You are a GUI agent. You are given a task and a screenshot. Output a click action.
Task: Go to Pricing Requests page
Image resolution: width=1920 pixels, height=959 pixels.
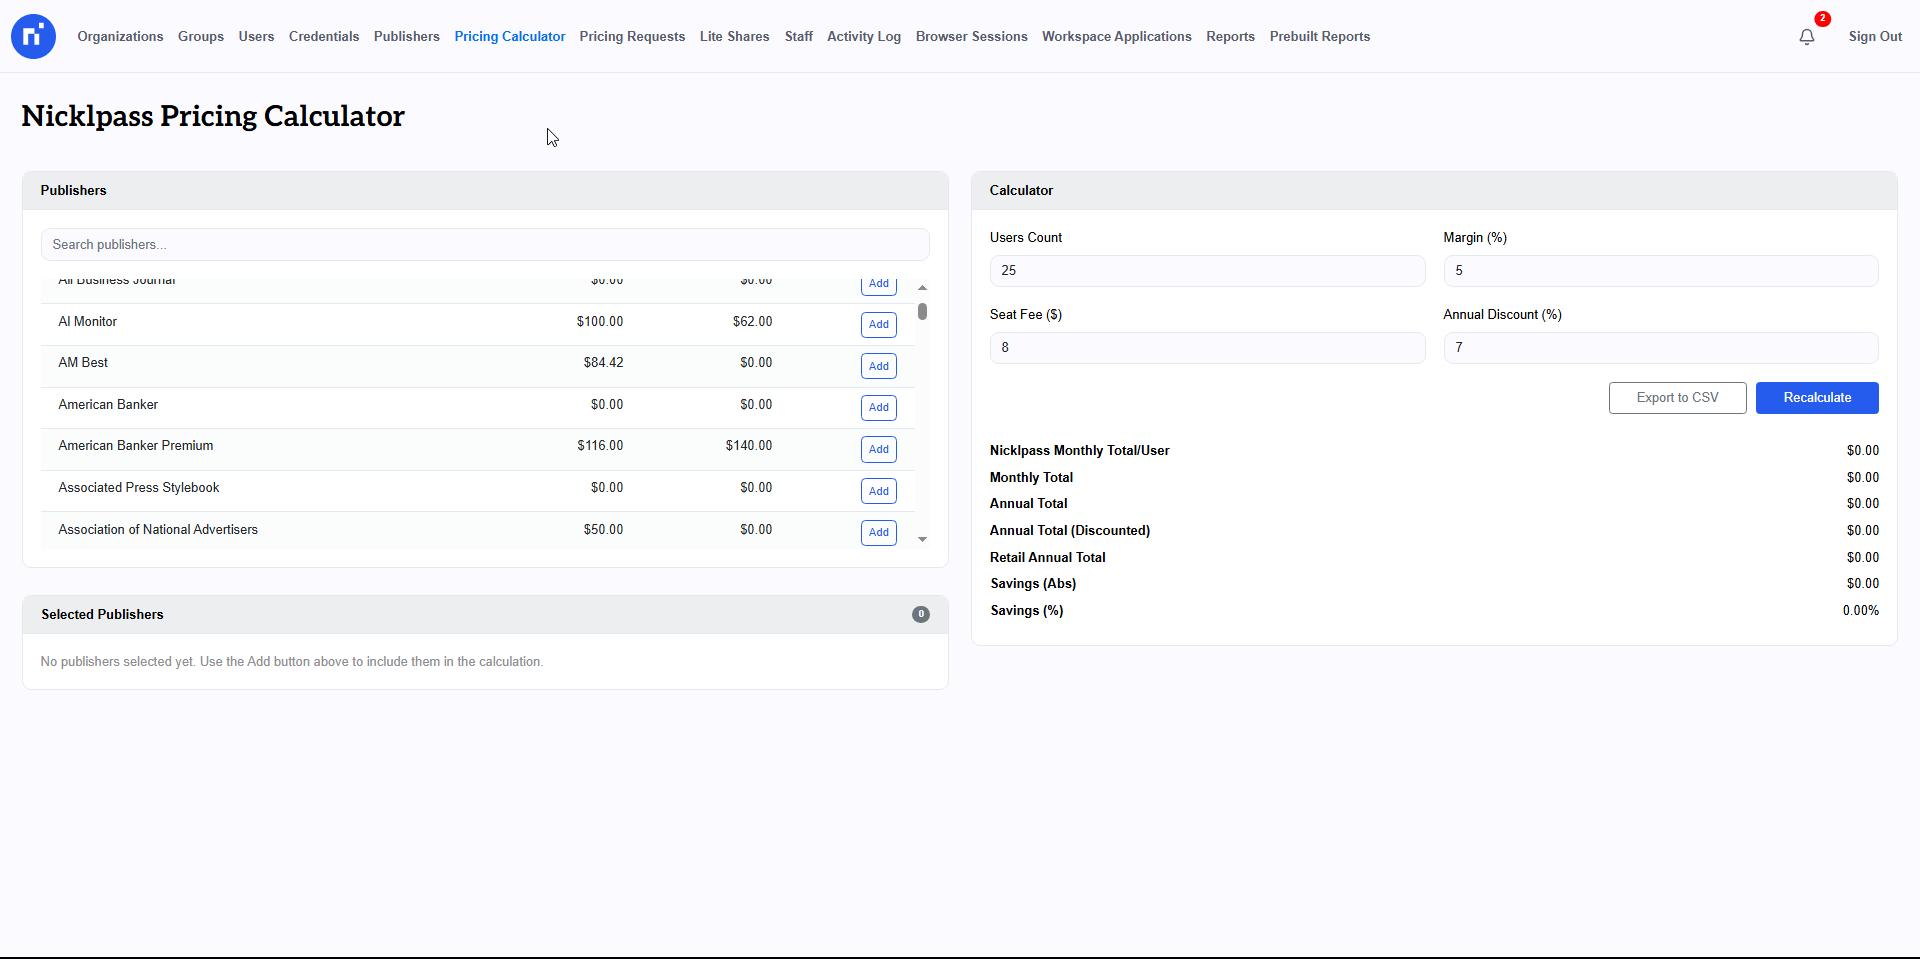(x=632, y=37)
